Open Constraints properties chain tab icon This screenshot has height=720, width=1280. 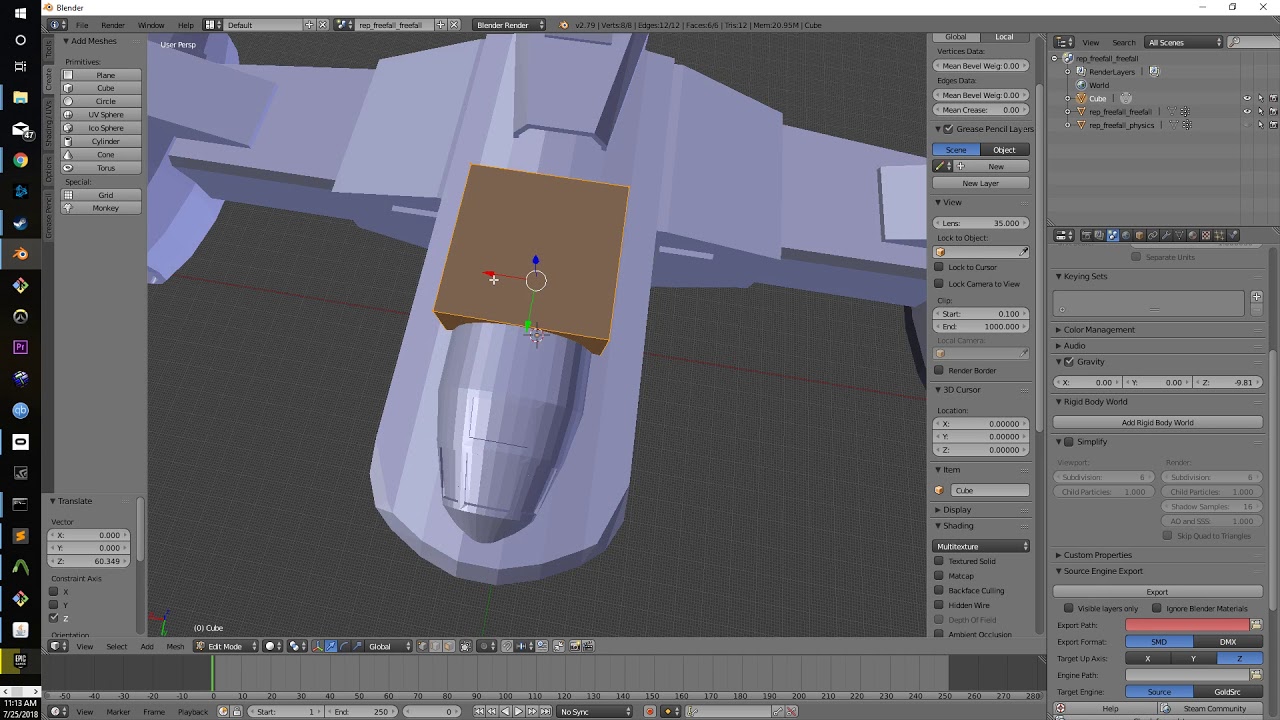point(1153,235)
